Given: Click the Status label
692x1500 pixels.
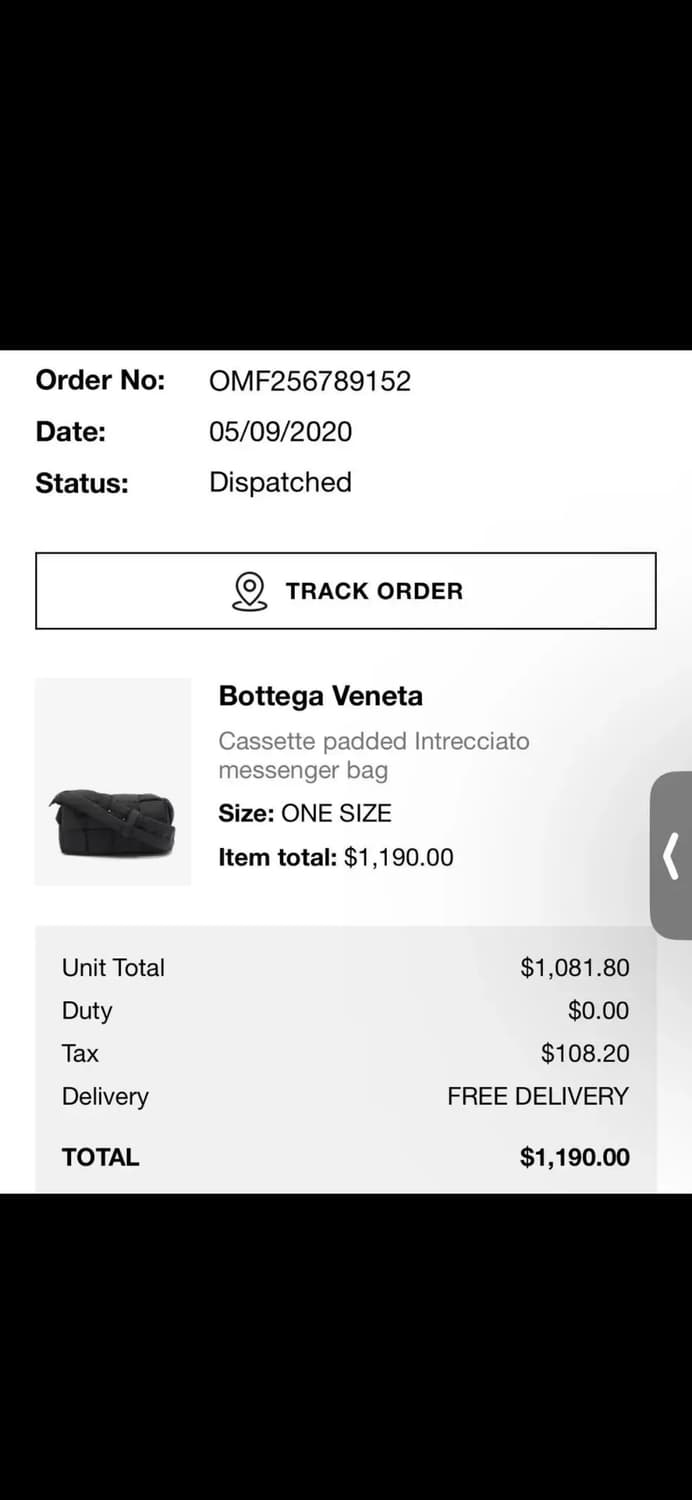Looking at the screenshot, I should click(x=82, y=484).
